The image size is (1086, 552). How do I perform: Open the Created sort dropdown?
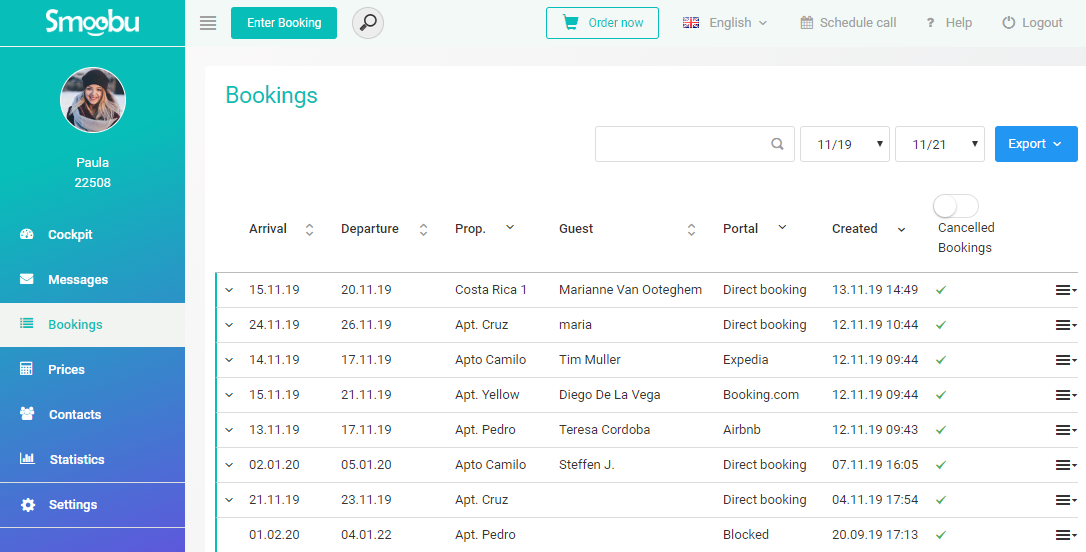click(901, 229)
